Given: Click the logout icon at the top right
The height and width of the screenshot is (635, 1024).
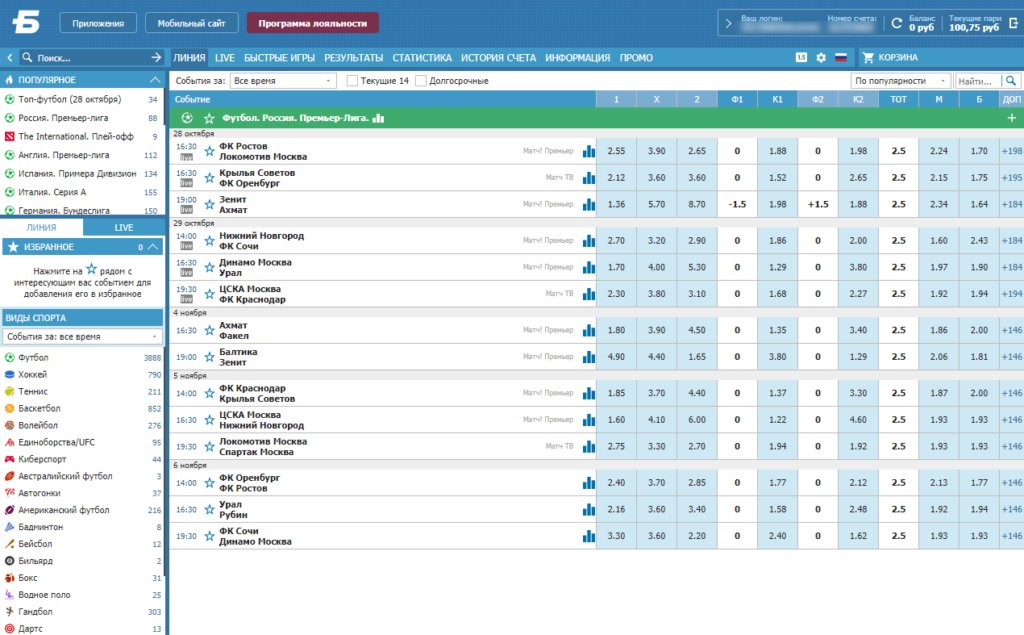Looking at the screenshot, I should pyautogui.click(x=1014, y=23).
